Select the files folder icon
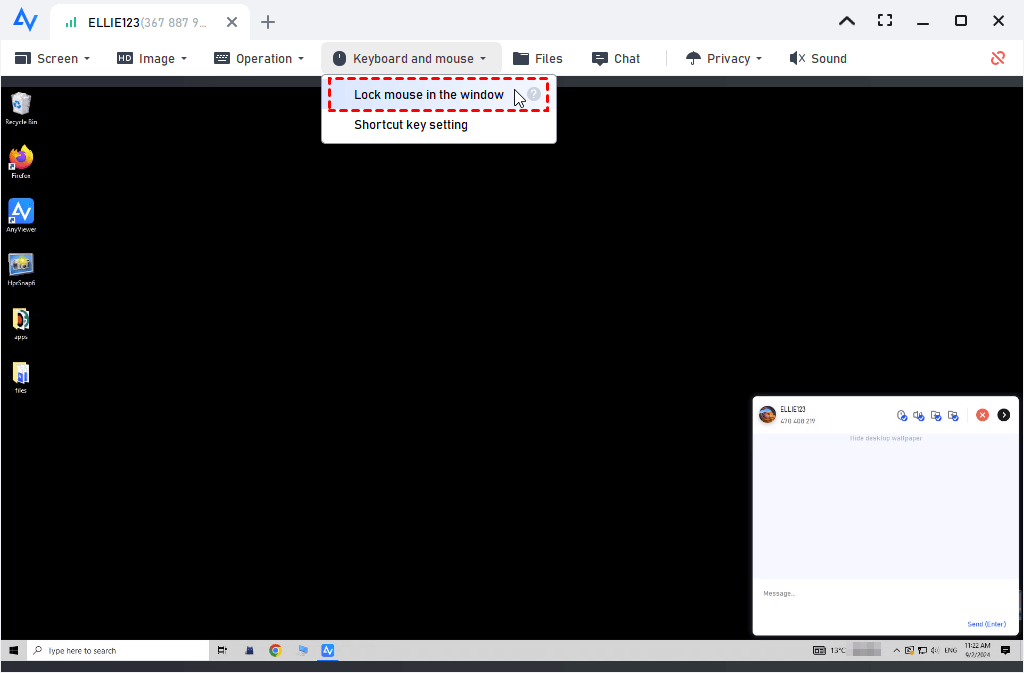The height and width of the screenshot is (673, 1024). click(x=21, y=377)
